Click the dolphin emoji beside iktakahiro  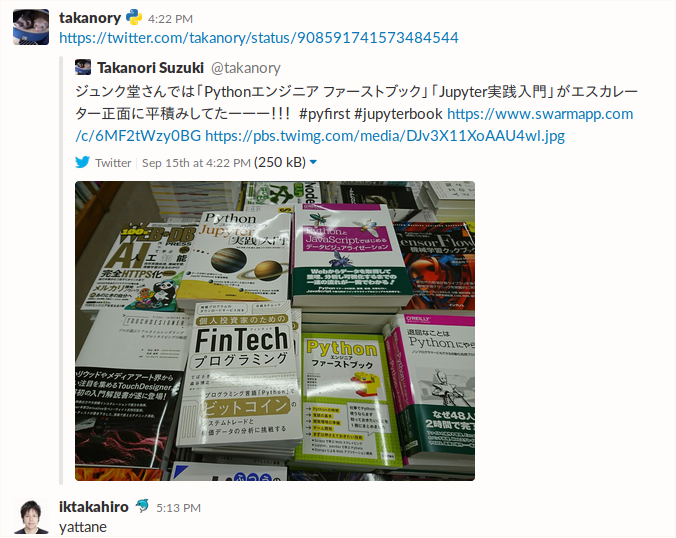142,506
